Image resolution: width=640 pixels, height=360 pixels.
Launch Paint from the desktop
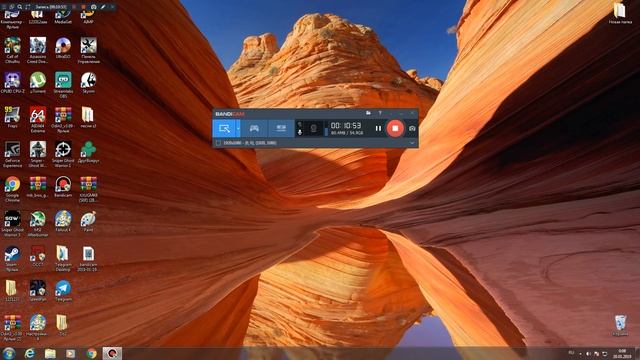[89, 221]
